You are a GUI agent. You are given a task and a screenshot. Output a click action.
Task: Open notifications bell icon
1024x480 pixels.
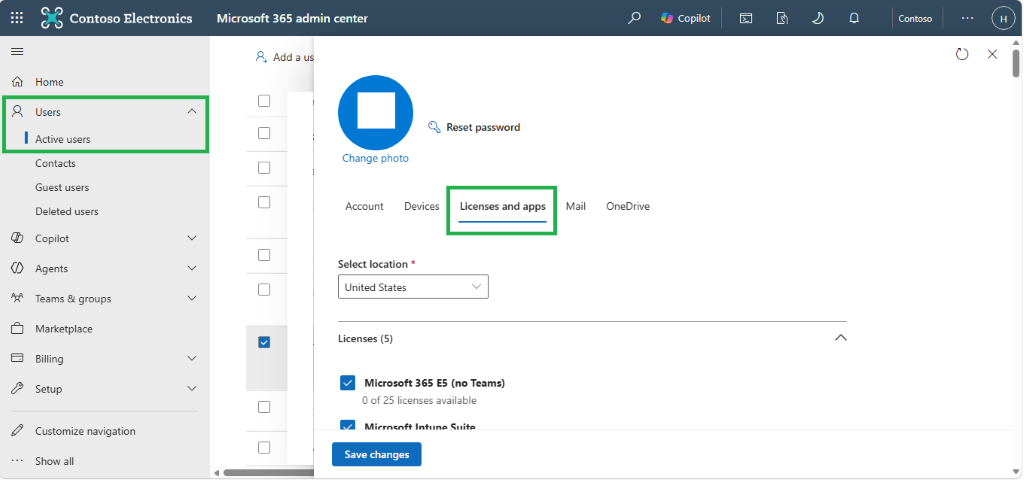pos(854,18)
